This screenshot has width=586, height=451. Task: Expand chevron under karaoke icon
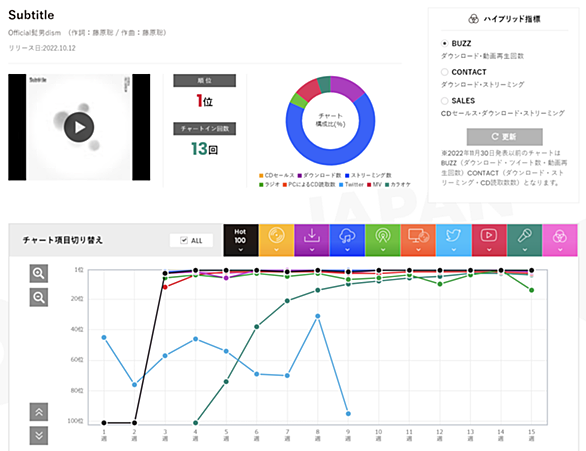[x=524, y=250]
